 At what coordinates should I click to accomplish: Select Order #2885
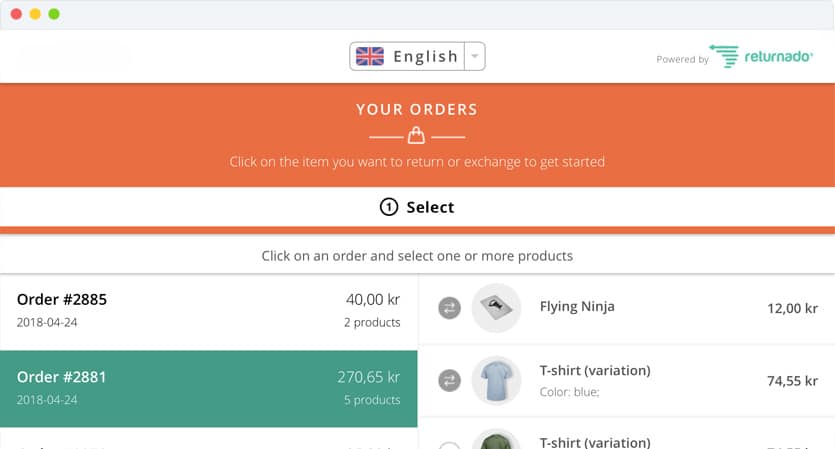[209, 312]
